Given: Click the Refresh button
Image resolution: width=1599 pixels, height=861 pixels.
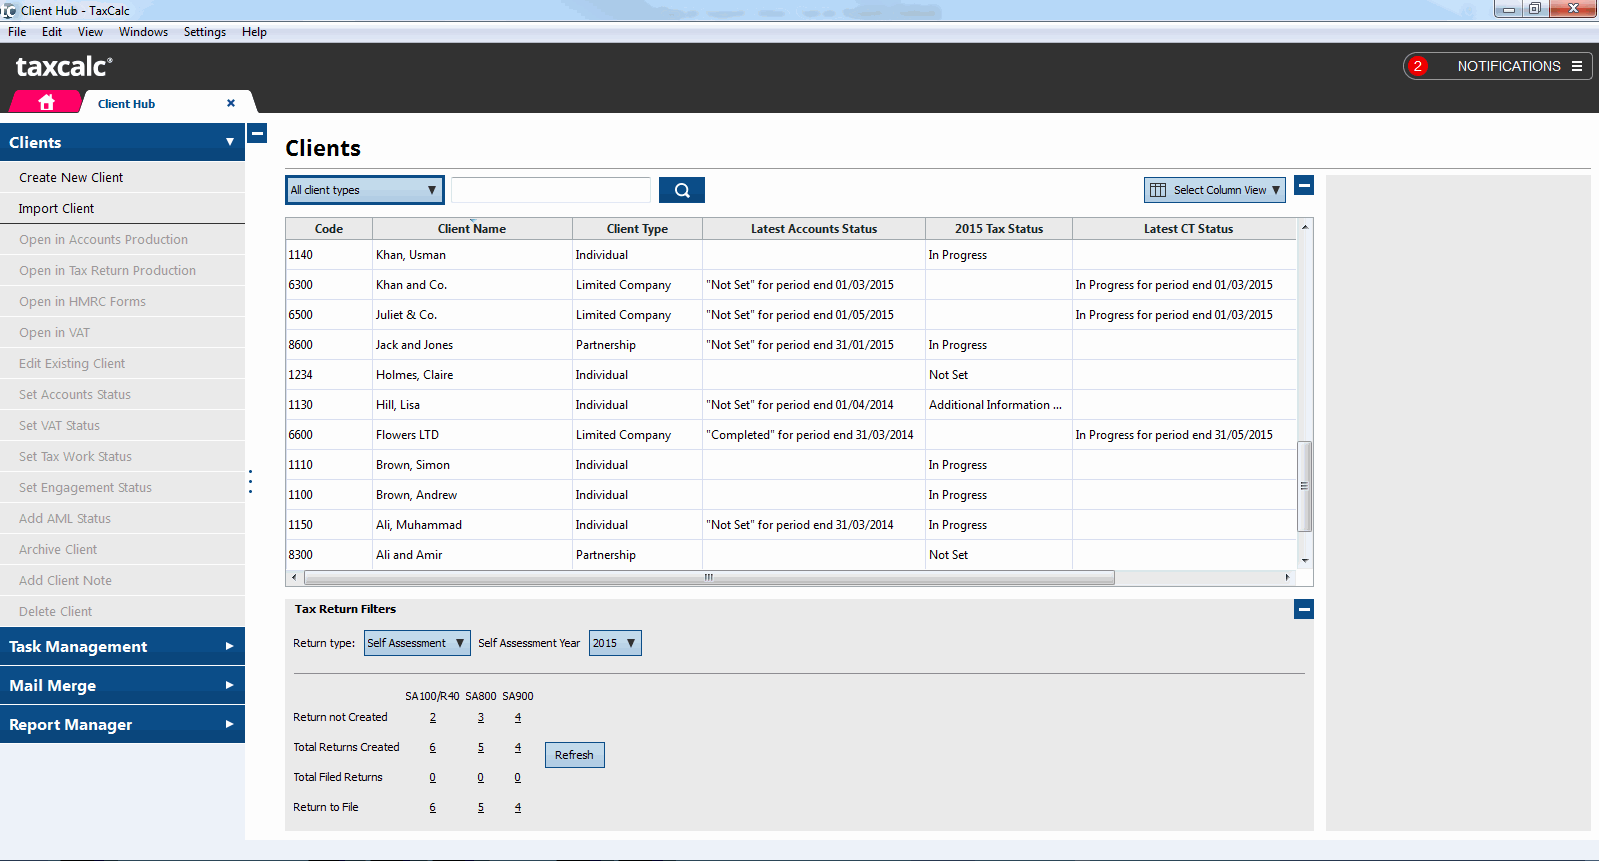Looking at the screenshot, I should click(574, 755).
